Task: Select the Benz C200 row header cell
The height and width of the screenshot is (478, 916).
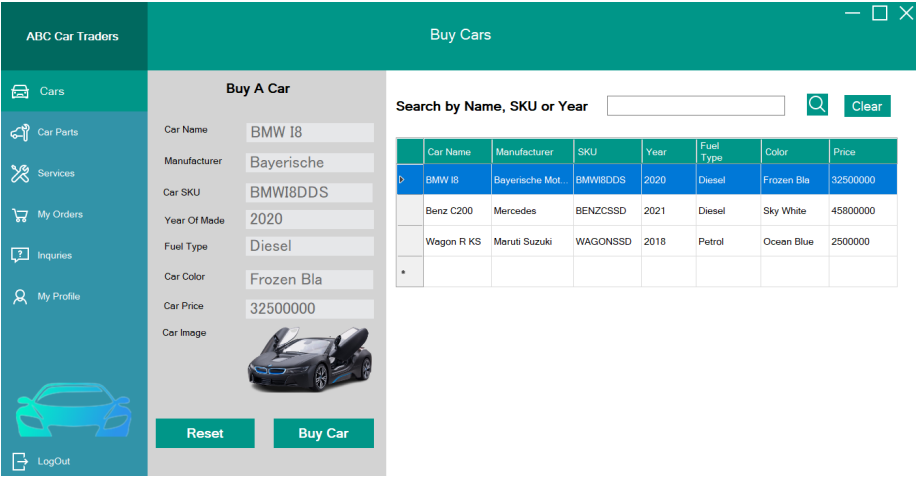Action: 410,210
